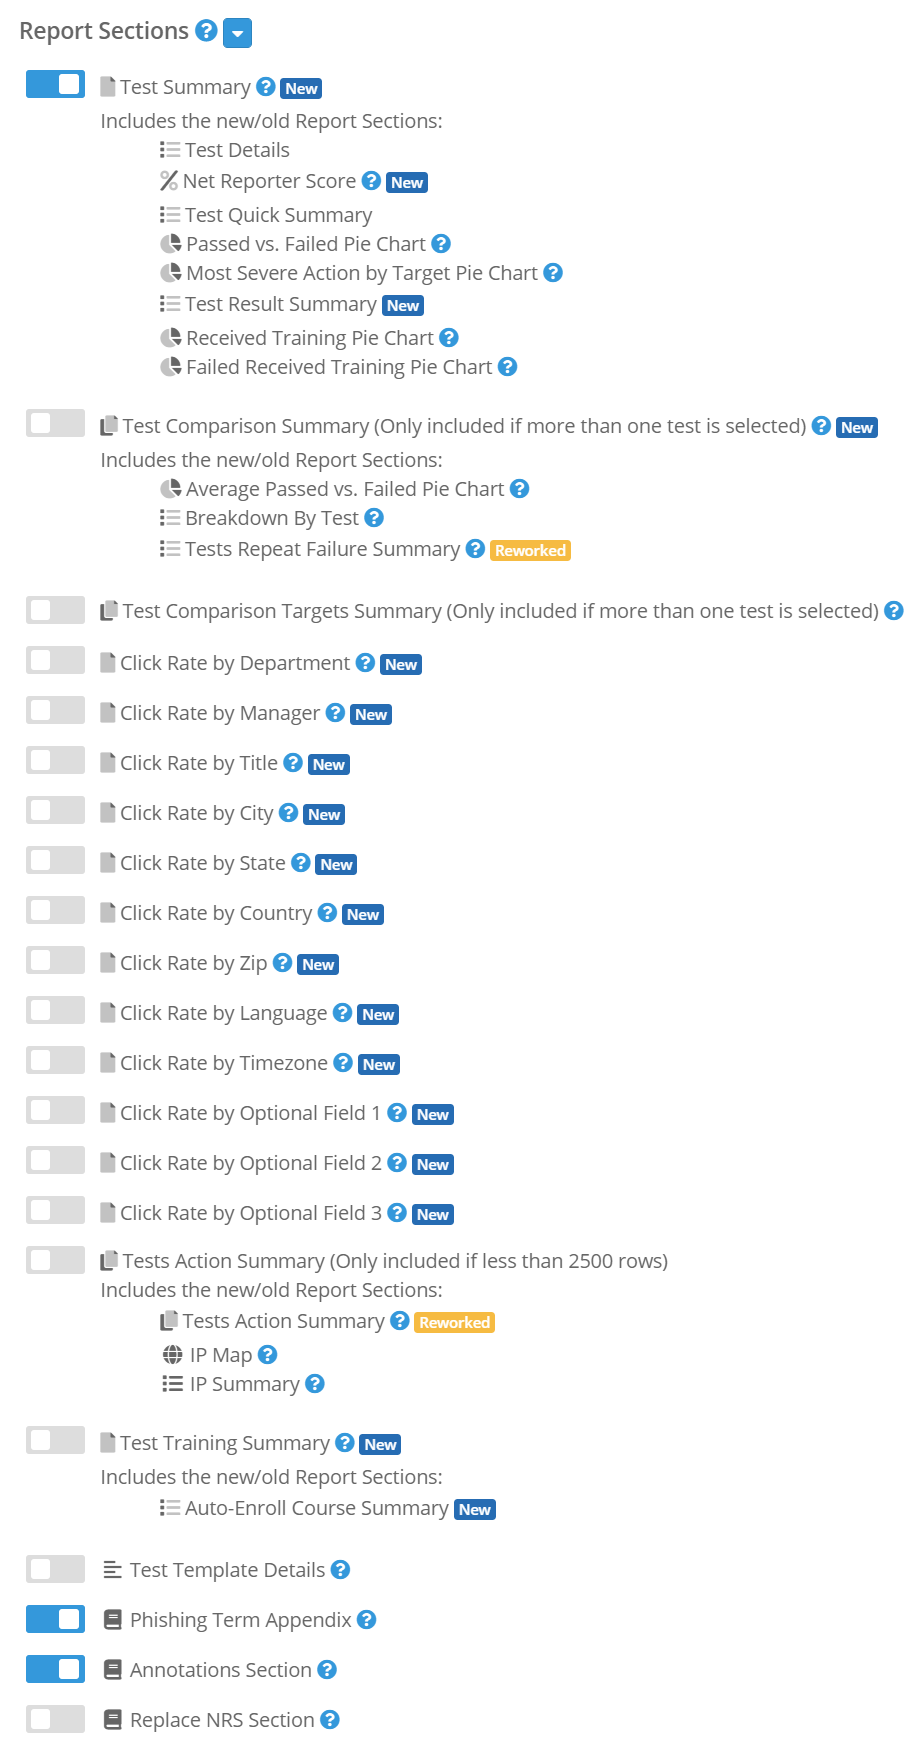Click the help icon beside Report Sections heading
The width and height of the screenshot is (913, 1757).
(206, 31)
